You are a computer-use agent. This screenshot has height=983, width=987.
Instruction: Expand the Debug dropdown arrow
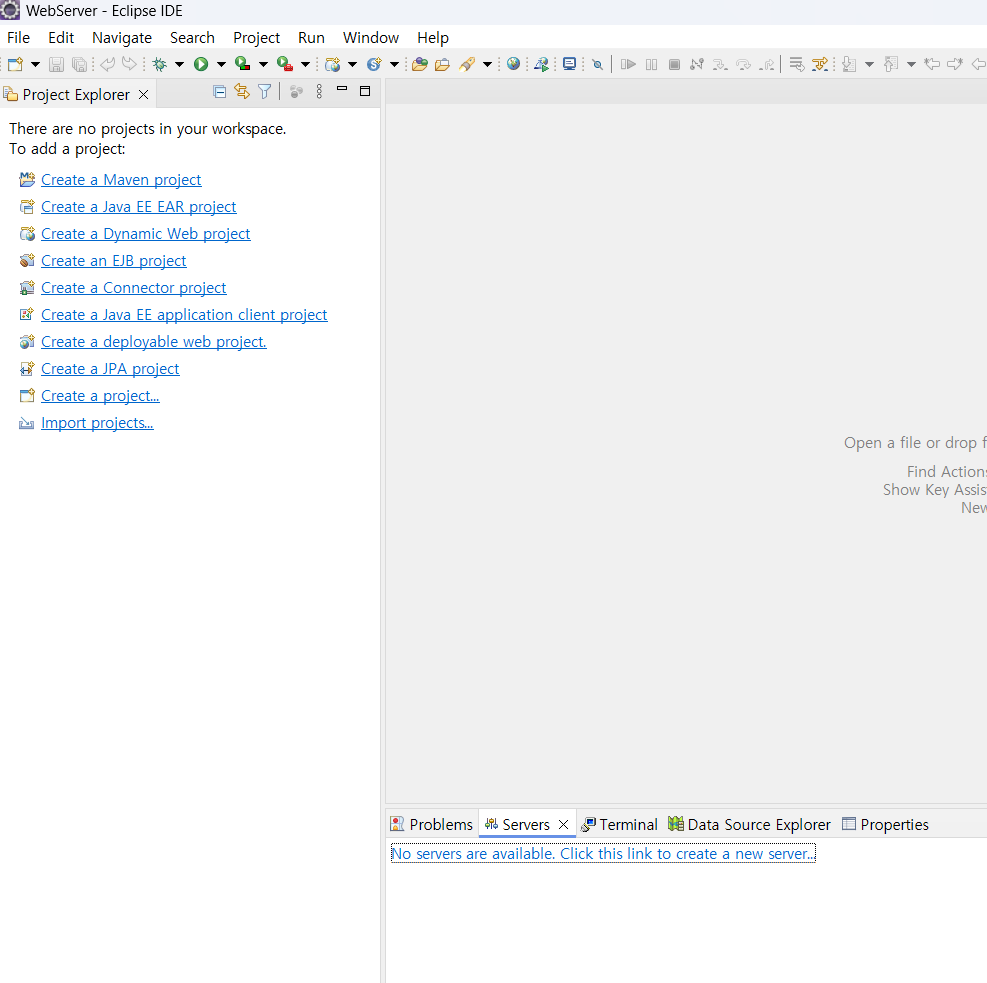tap(179, 64)
